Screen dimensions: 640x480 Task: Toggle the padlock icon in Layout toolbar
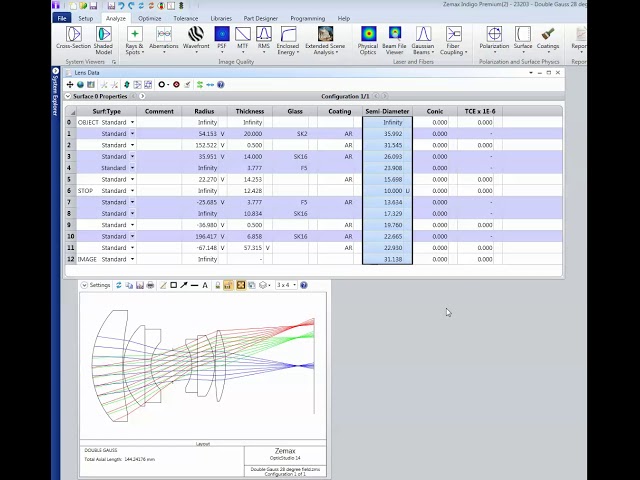(x=218, y=285)
